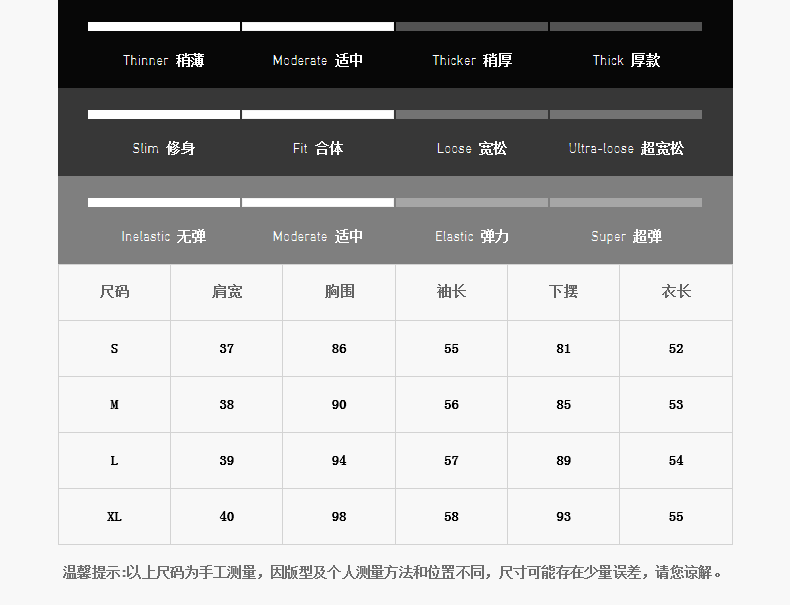790x605 pixels.
Task: Click the 'Slim 修身' fit label
Action: click(163, 148)
